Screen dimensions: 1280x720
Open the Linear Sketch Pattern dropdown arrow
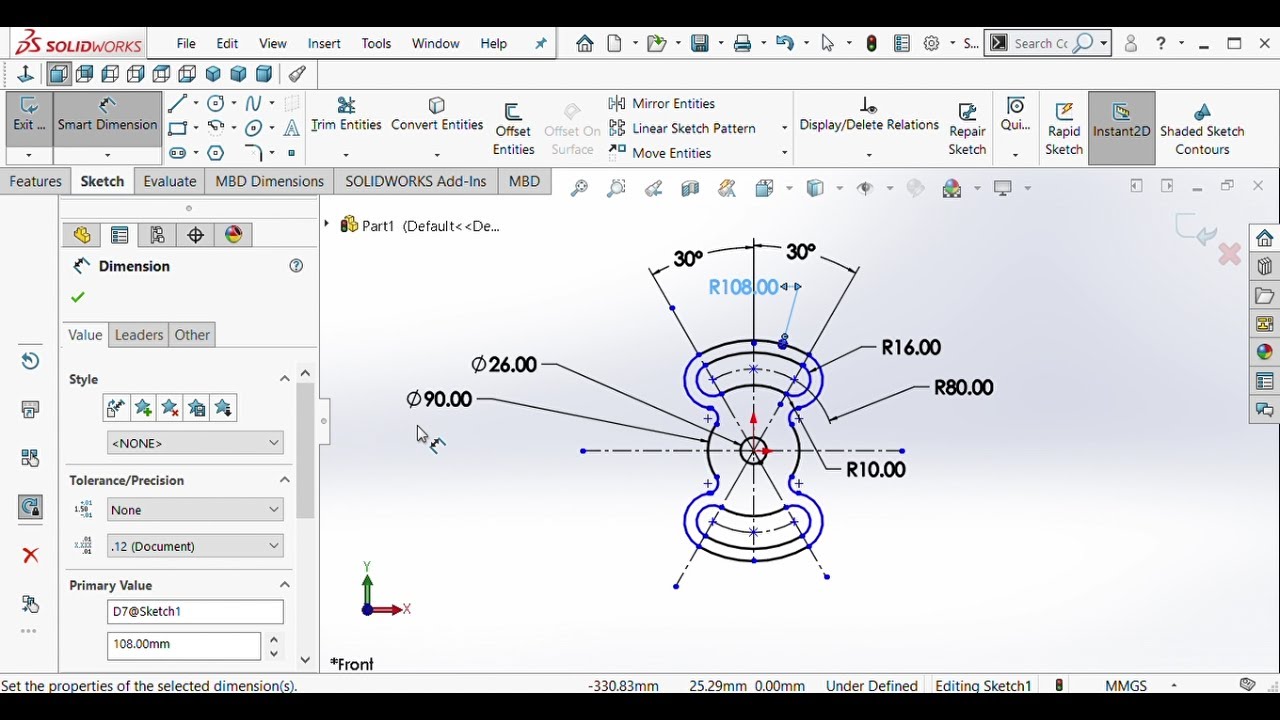tap(784, 128)
